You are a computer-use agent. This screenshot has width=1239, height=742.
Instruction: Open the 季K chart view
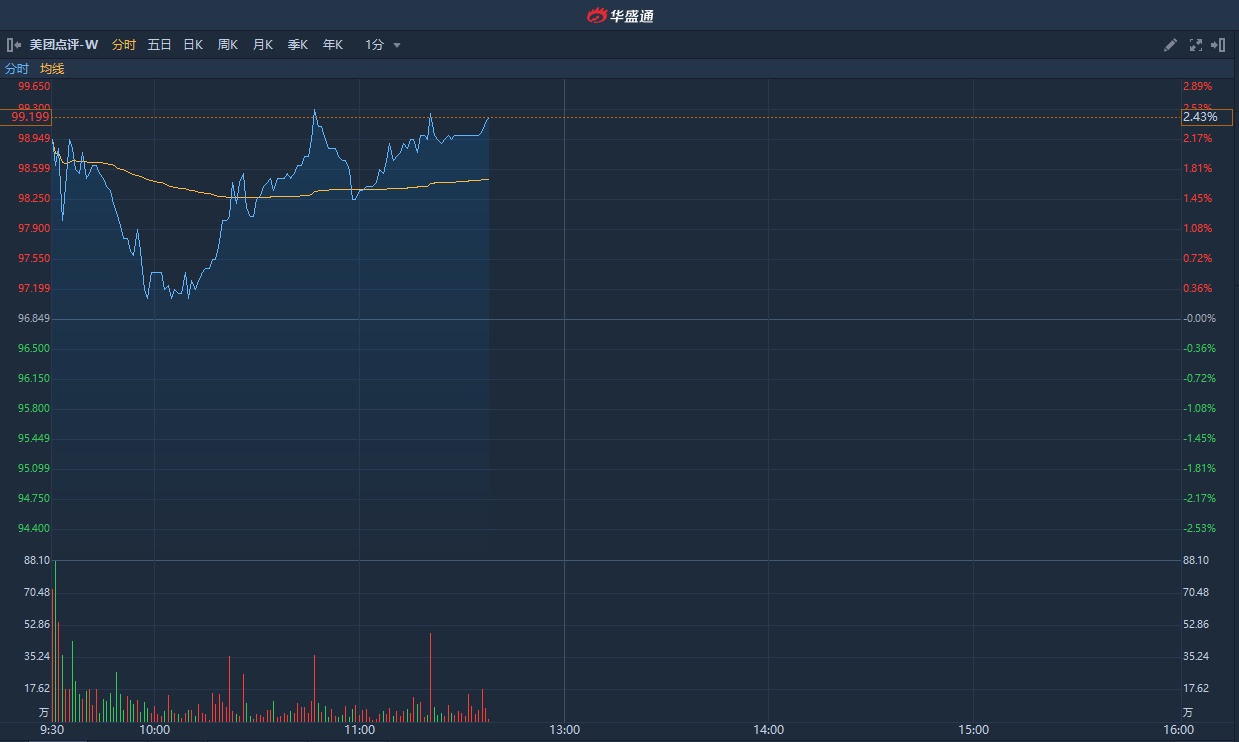click(x=298, y=45)
